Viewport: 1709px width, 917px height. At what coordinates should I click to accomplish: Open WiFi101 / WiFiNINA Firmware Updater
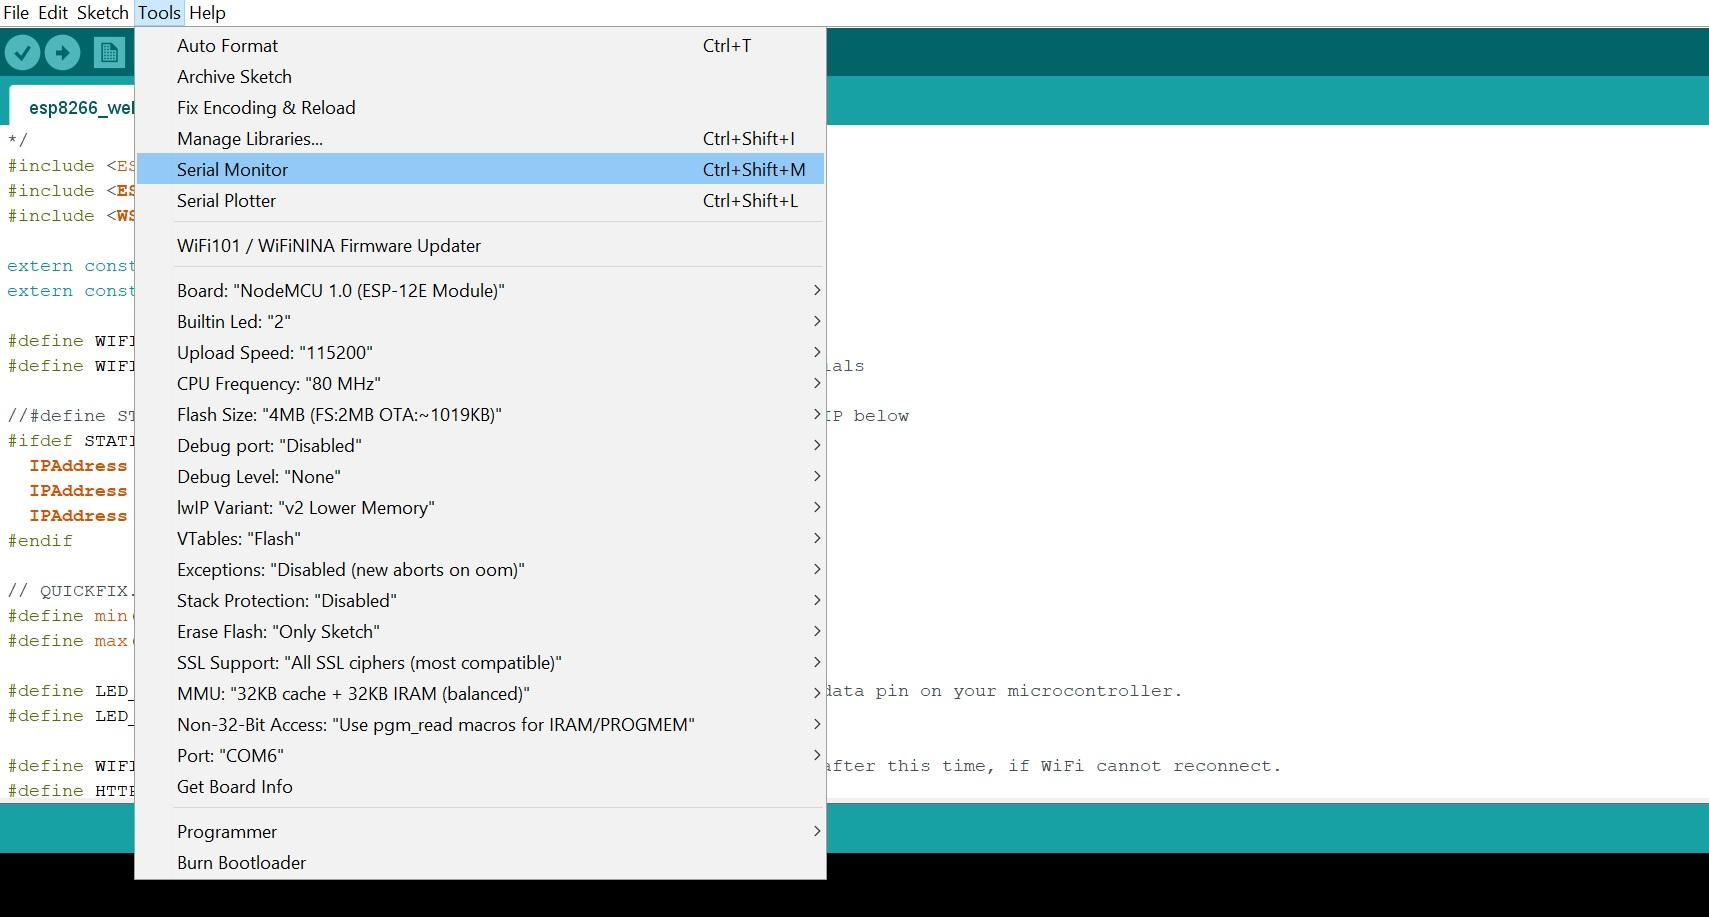480,246
